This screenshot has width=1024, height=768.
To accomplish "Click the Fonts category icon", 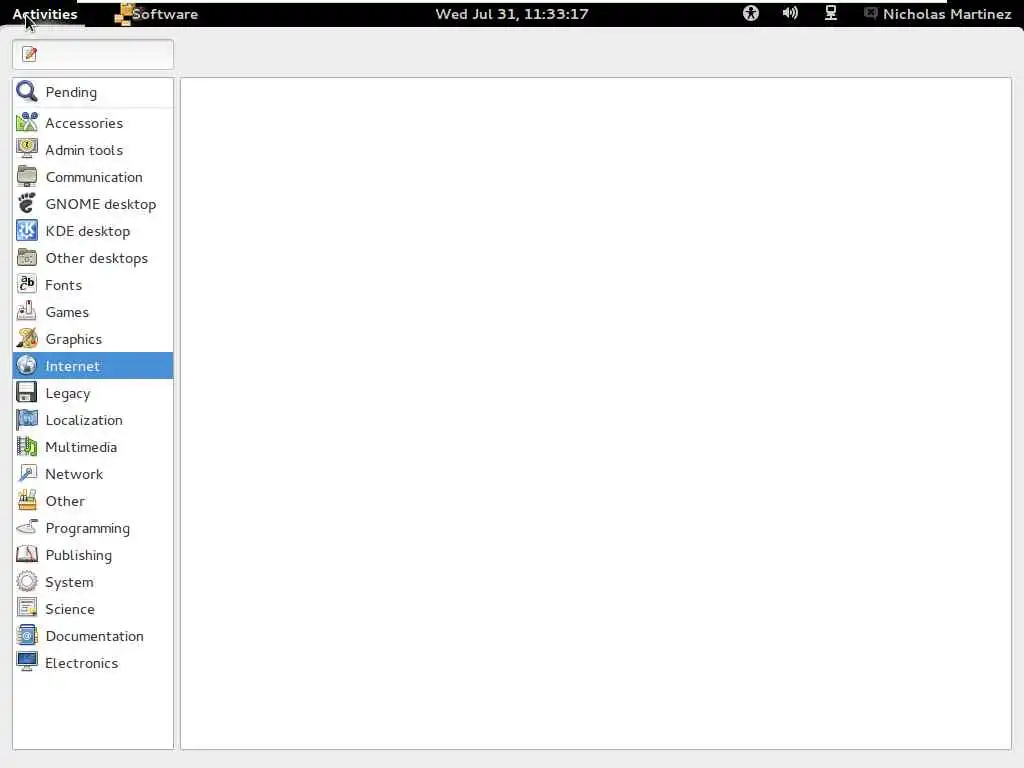I will pyautogui.click(x=27, y=285).
